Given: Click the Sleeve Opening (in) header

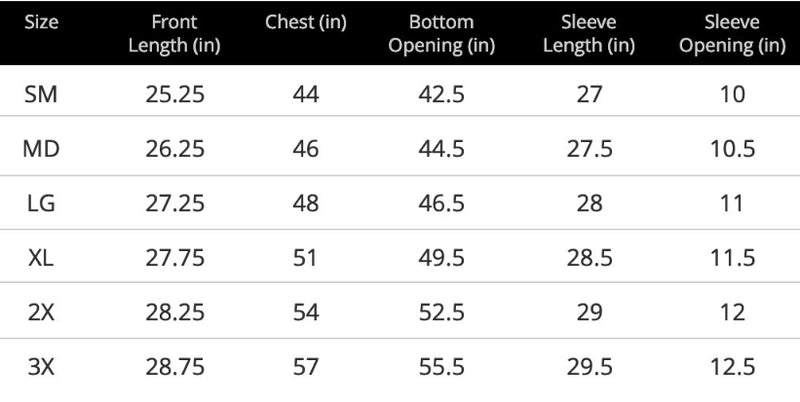Looking at the screenshot, I should (732, 34).
